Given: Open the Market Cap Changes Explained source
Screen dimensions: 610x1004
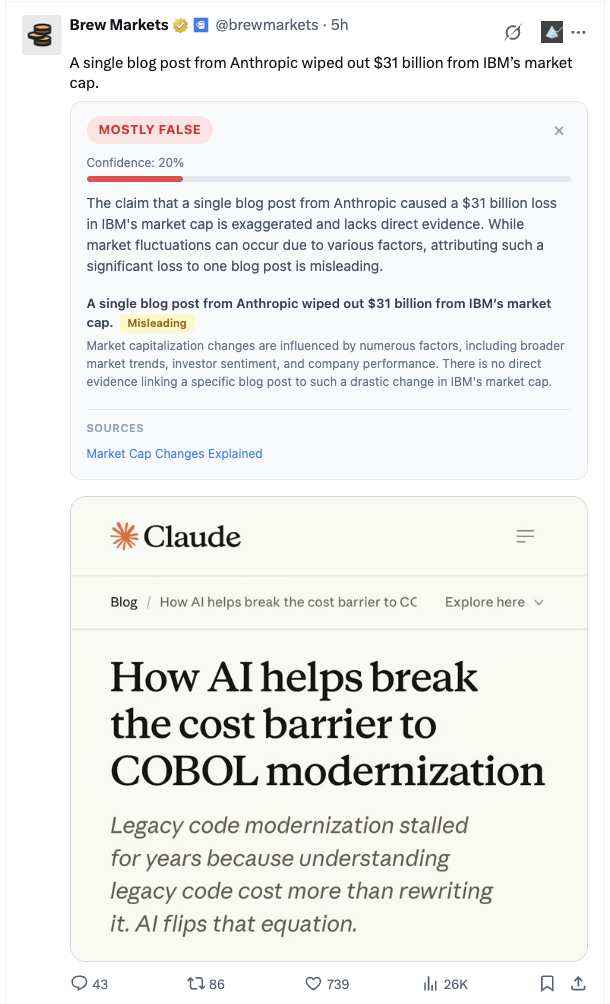Looking at the screenshot, I should [x=174, y=454].
